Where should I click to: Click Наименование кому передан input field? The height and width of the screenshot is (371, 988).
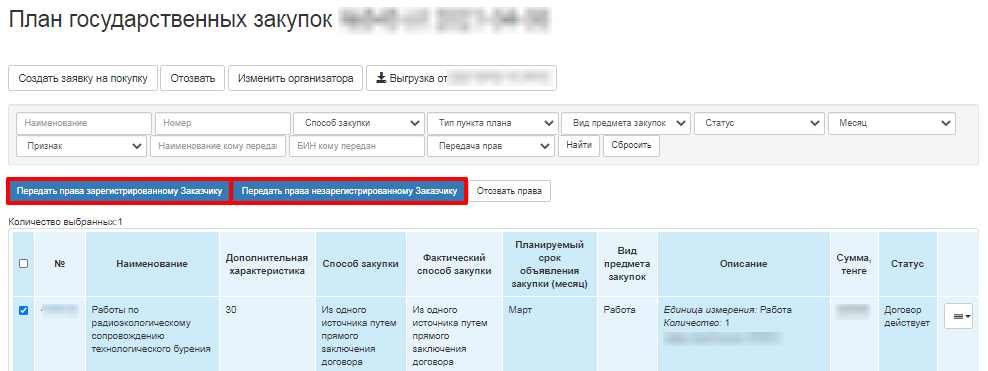pos(218,146)
